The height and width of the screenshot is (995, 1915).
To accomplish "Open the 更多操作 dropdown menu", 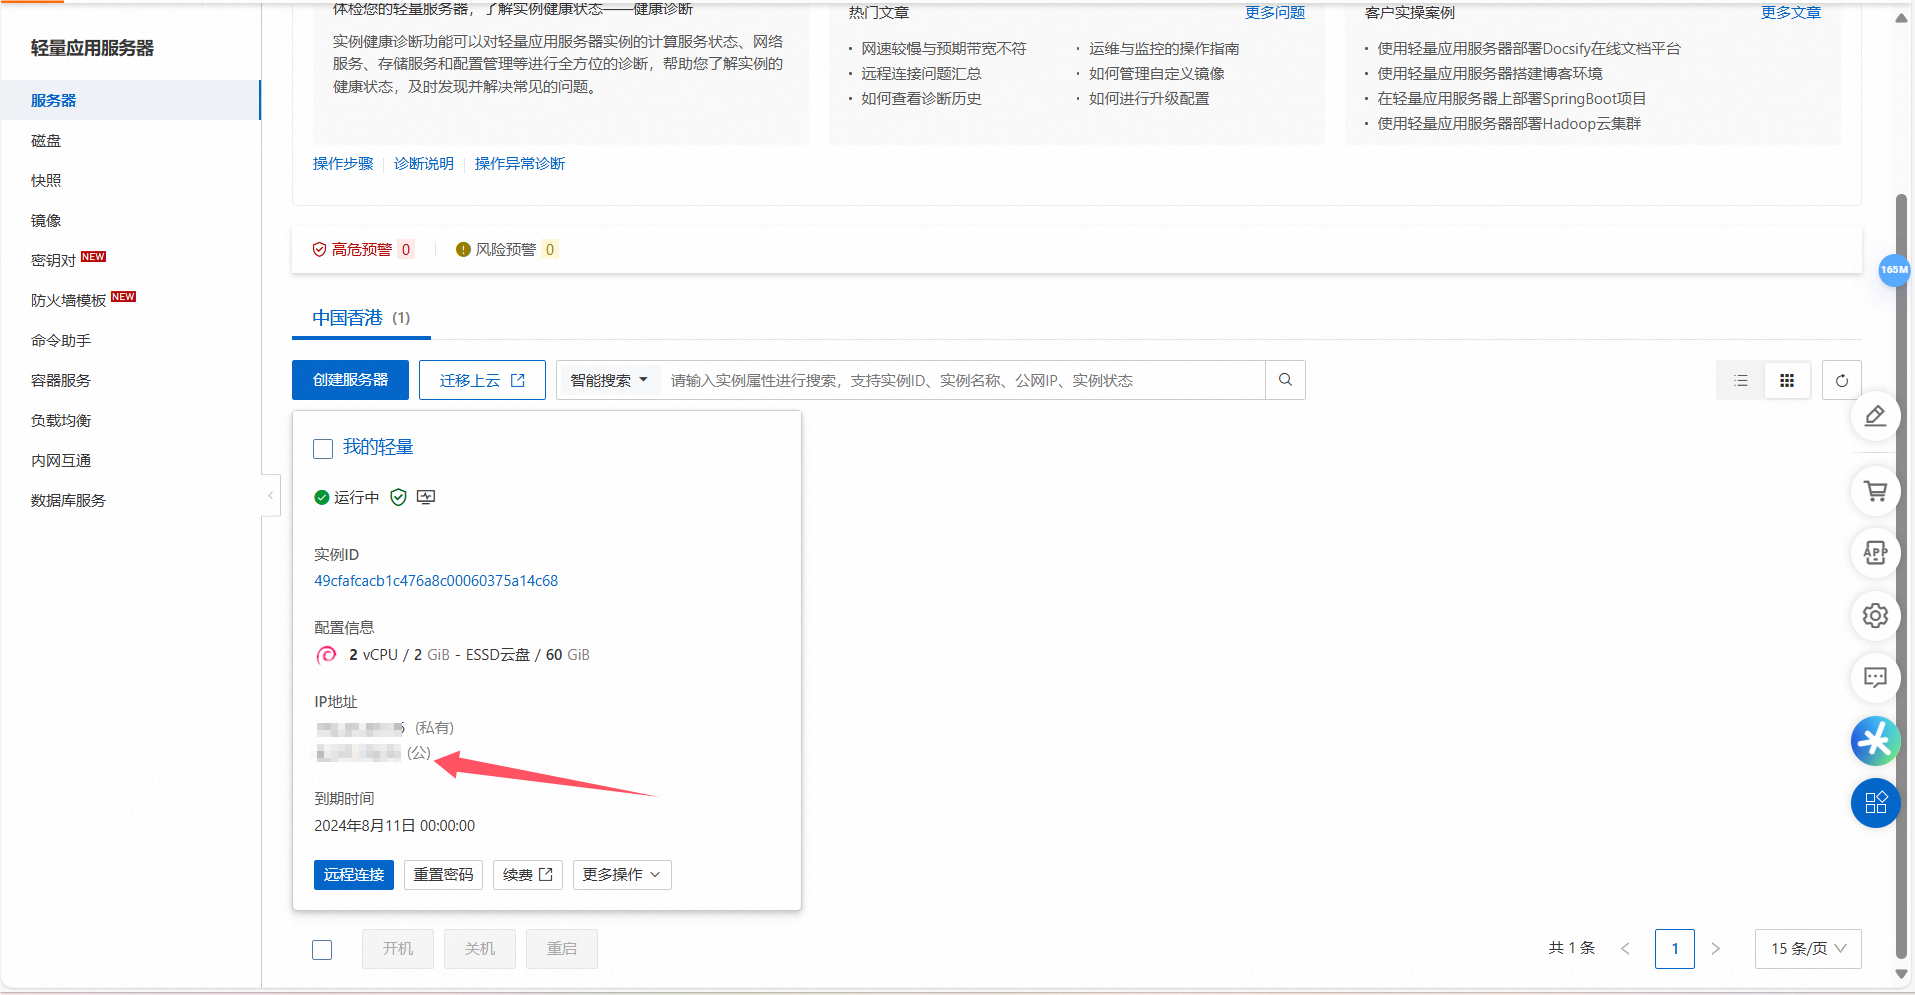I will click(x=621, y=875).
